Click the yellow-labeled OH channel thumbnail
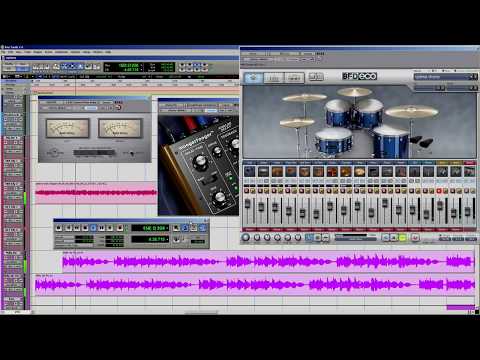This screenshot has height=360, width=480. (x=442, y=172)
